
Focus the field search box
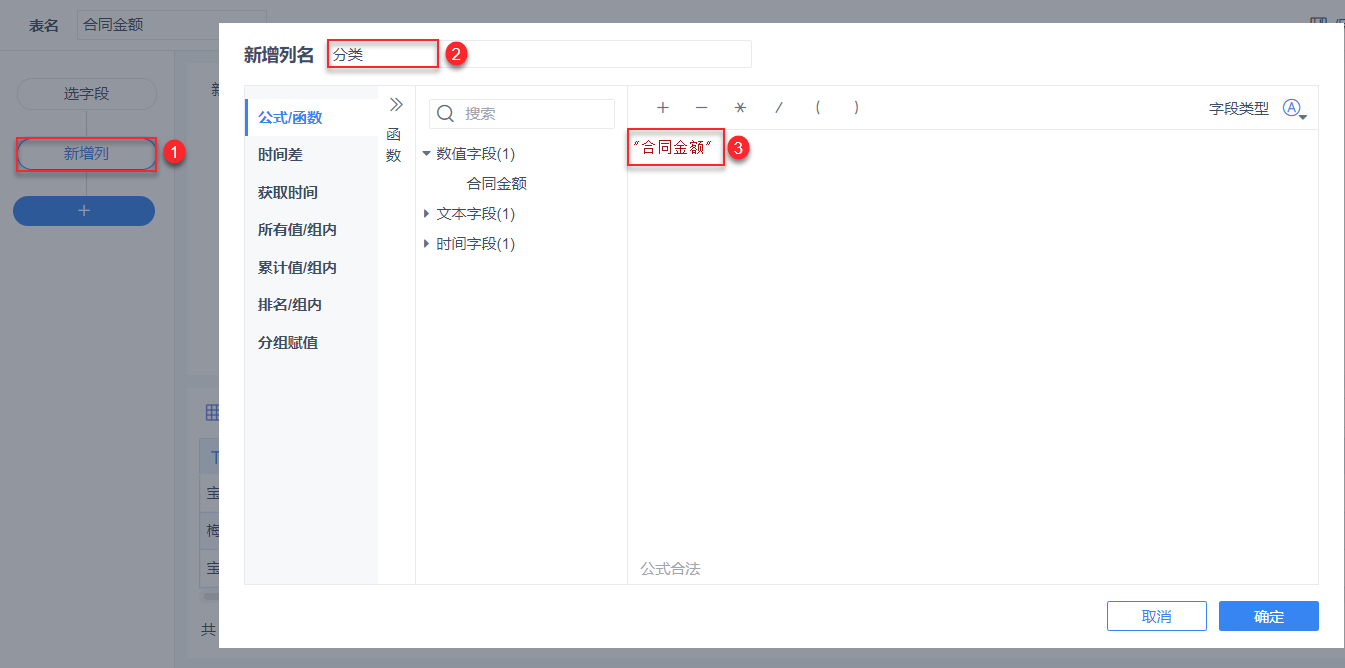522,114
